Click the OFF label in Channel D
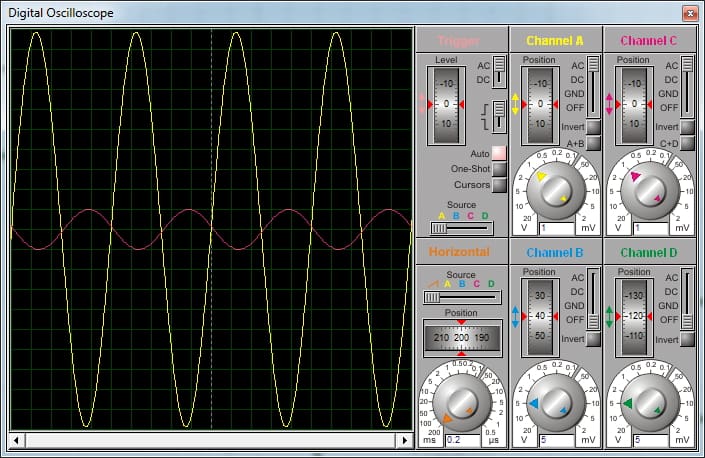 [x=669, y=320]
